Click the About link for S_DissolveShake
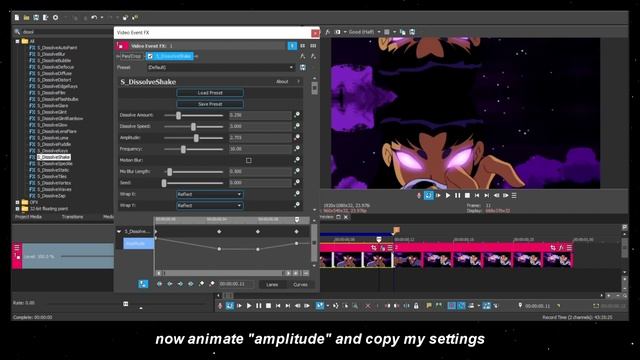This screenshot has width=640, height=360. pos(282,82)
